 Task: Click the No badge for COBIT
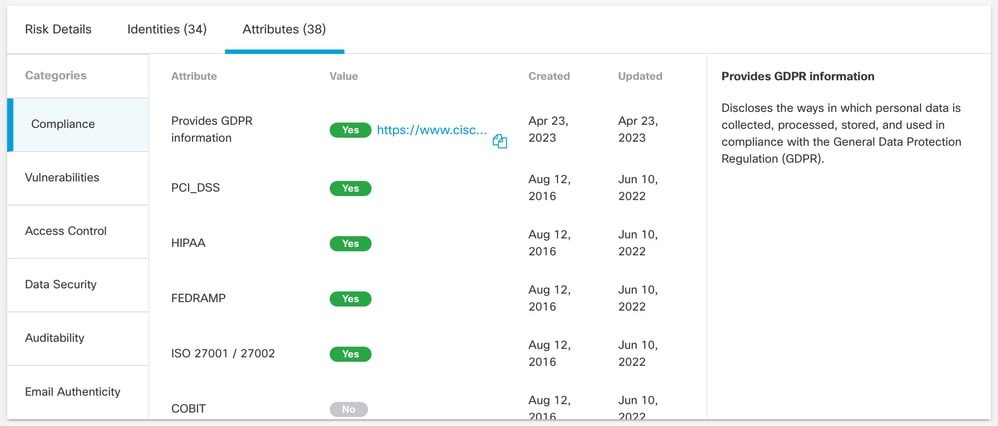pyautogui.click(x=349, y=409)
